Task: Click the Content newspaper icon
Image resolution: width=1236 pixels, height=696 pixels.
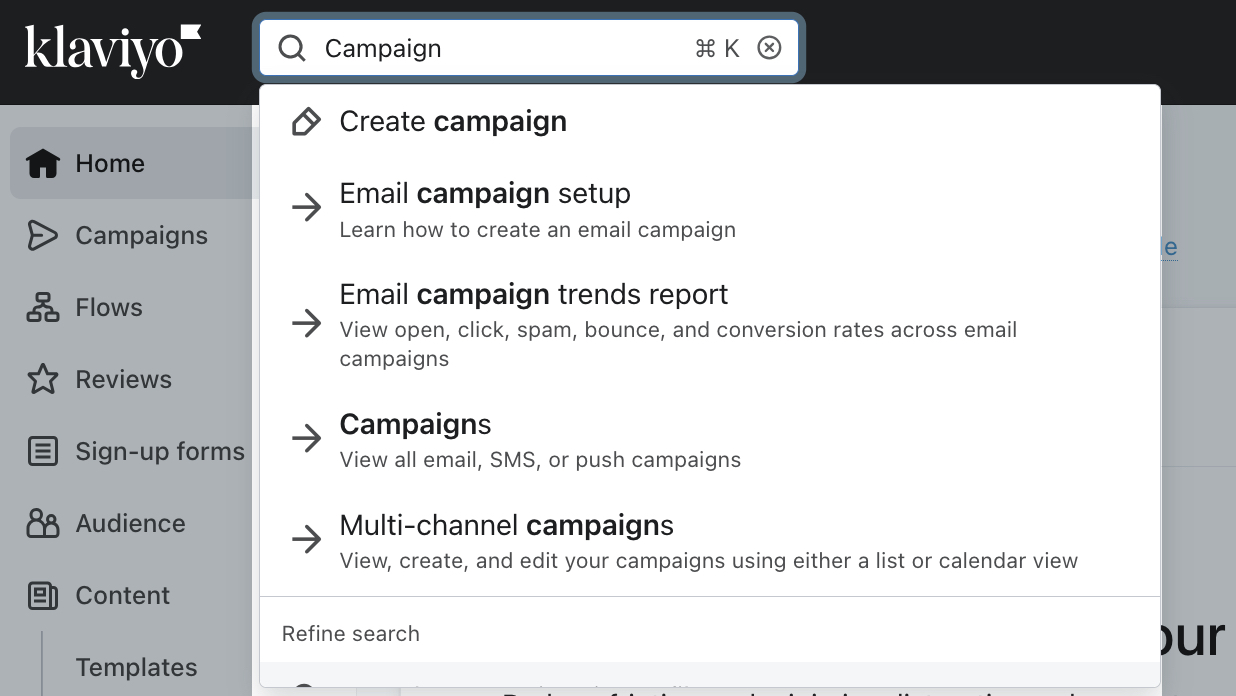Action: click(x=43, y=596)
